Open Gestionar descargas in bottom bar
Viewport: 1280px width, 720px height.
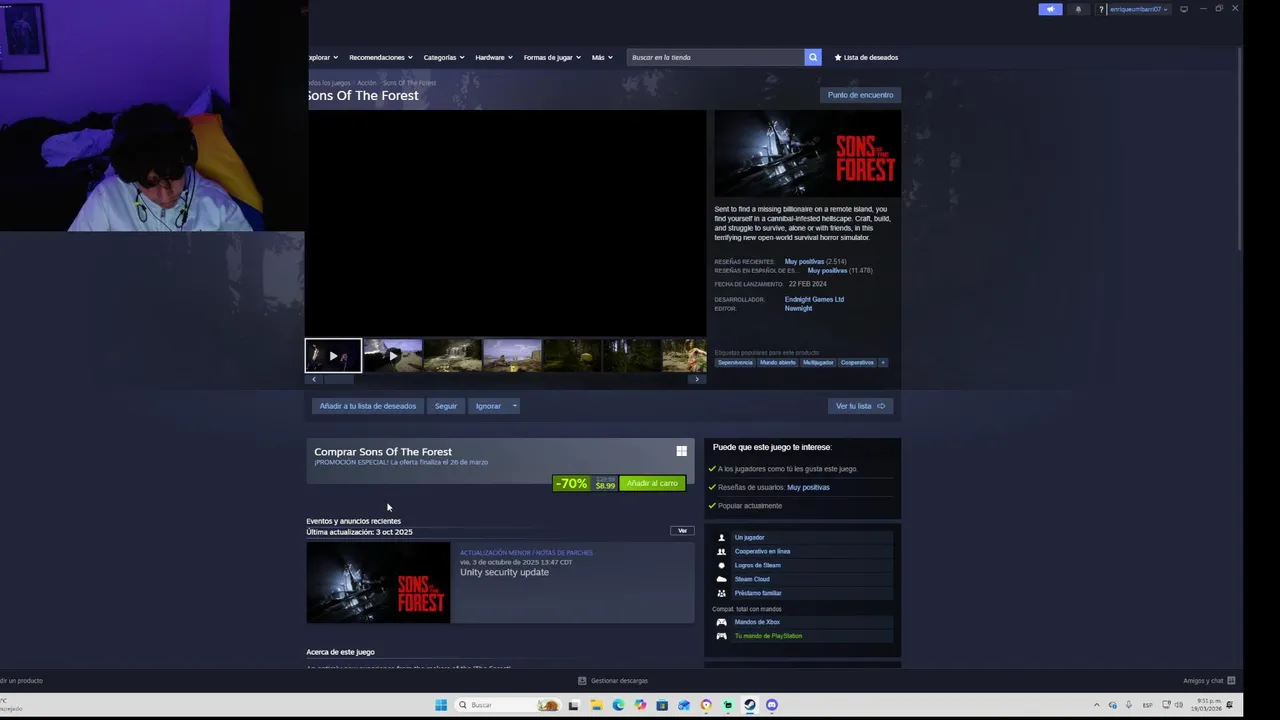(x=613, y=681)
